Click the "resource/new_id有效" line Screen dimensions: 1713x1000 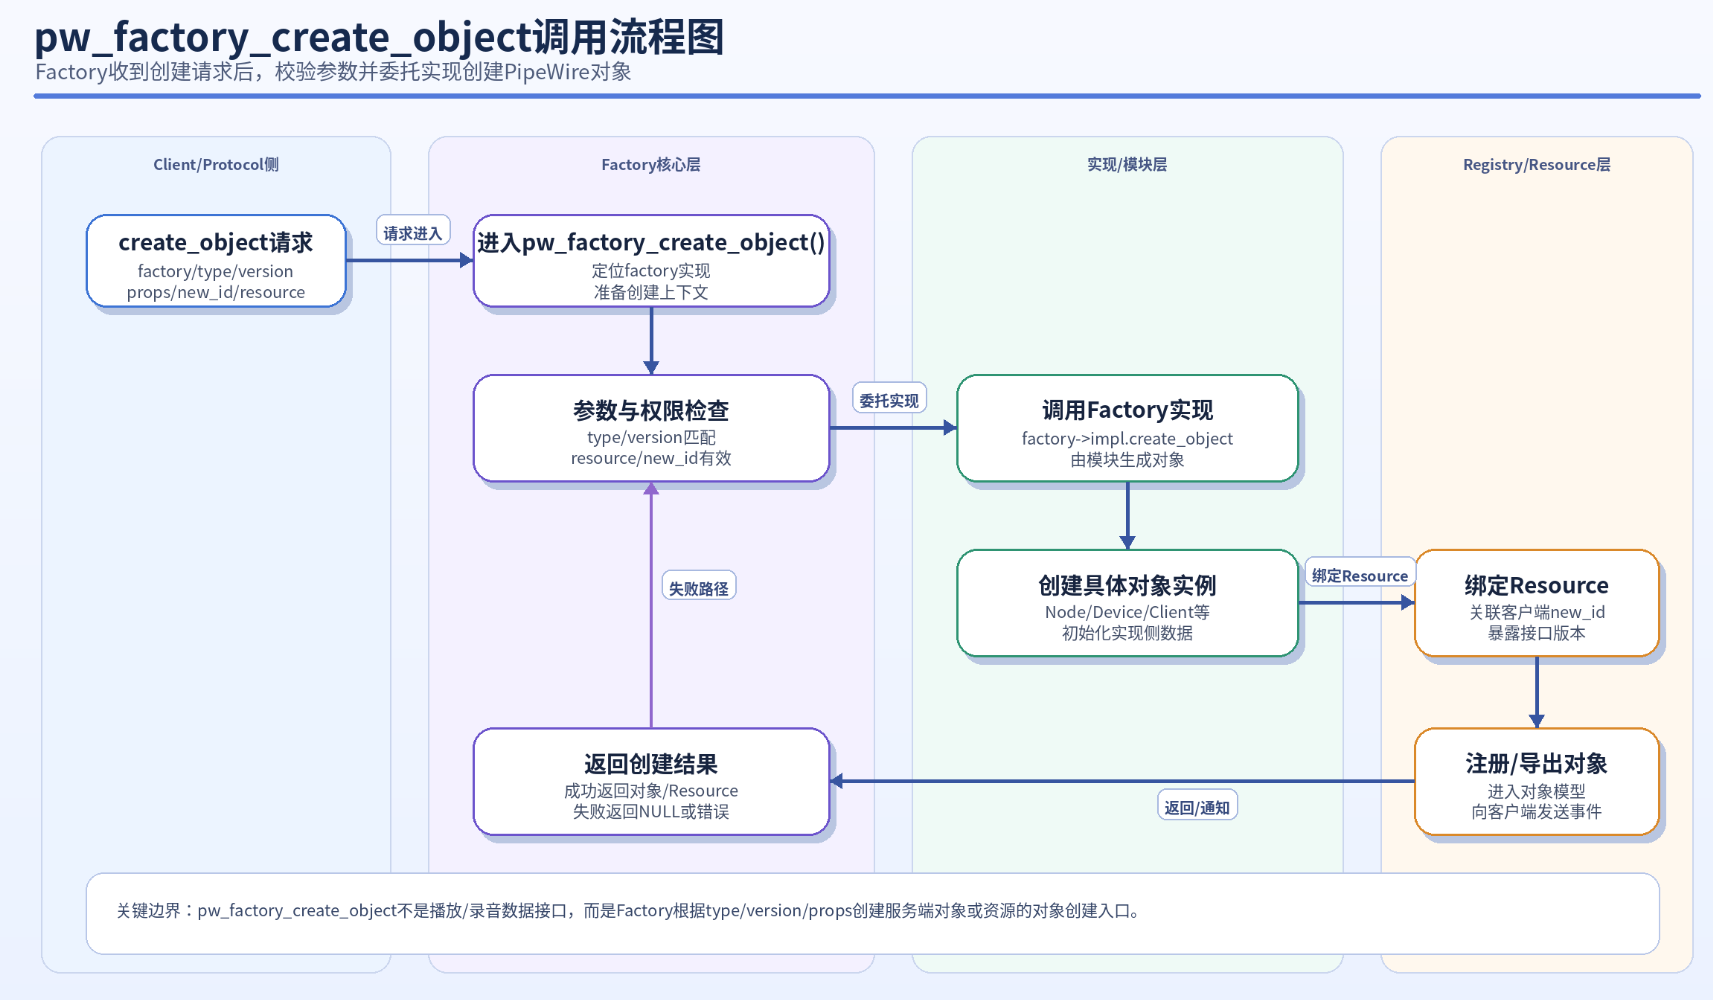(x=651, y=459)
